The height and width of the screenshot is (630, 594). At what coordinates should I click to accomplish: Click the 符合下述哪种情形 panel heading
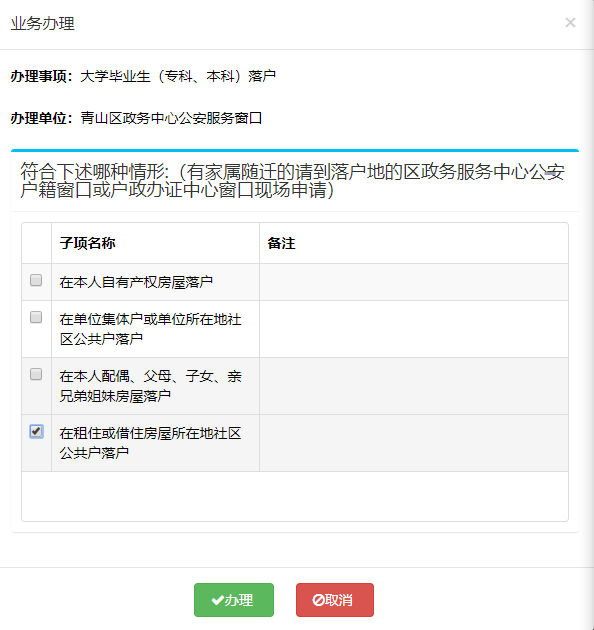click(x=293, y=181)
